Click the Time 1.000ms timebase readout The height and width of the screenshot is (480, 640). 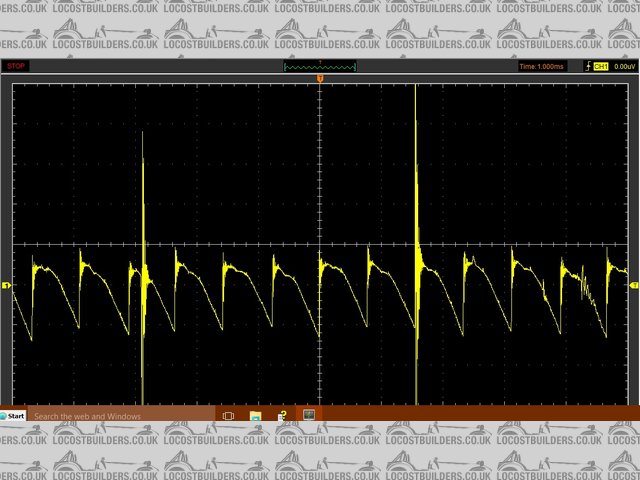tap(542, 66)
